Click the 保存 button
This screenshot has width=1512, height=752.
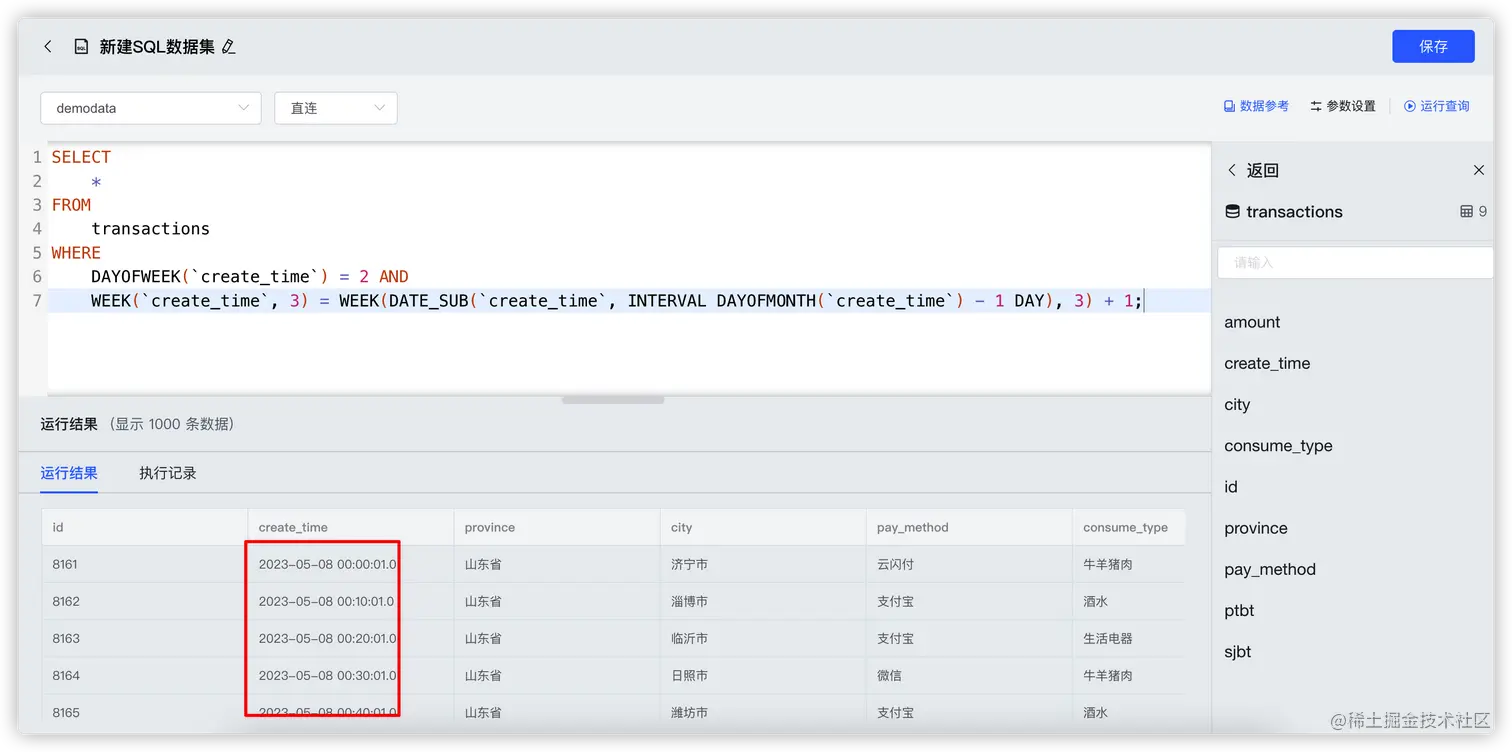coord(1433,46)
